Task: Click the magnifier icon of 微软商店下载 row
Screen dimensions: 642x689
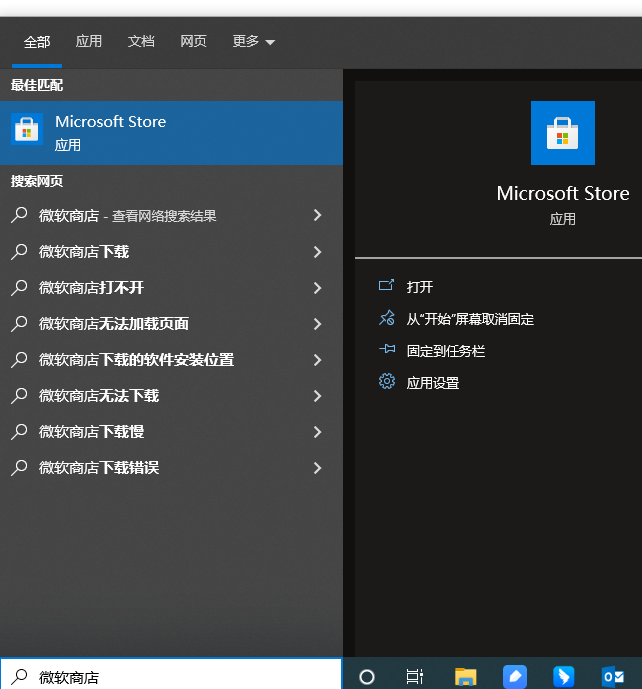Action: click(x=19, y=252)
